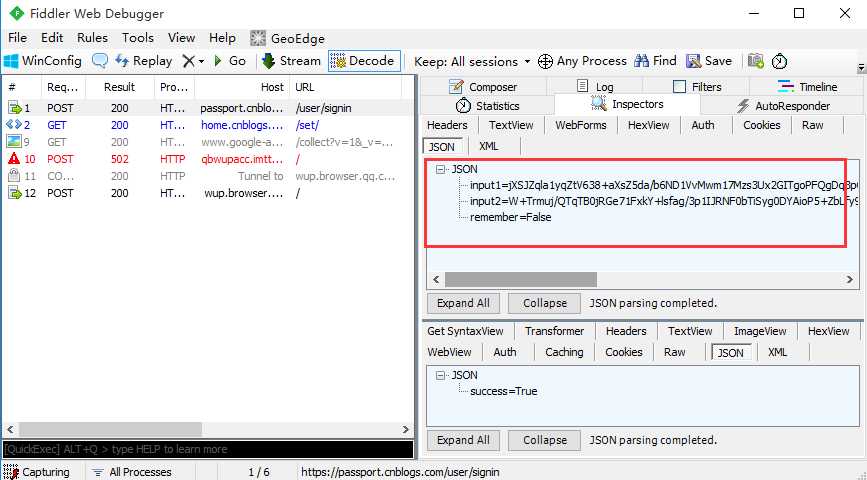Open the Rules menu
This screenshot has height=480, width=867.
point(92,38)
